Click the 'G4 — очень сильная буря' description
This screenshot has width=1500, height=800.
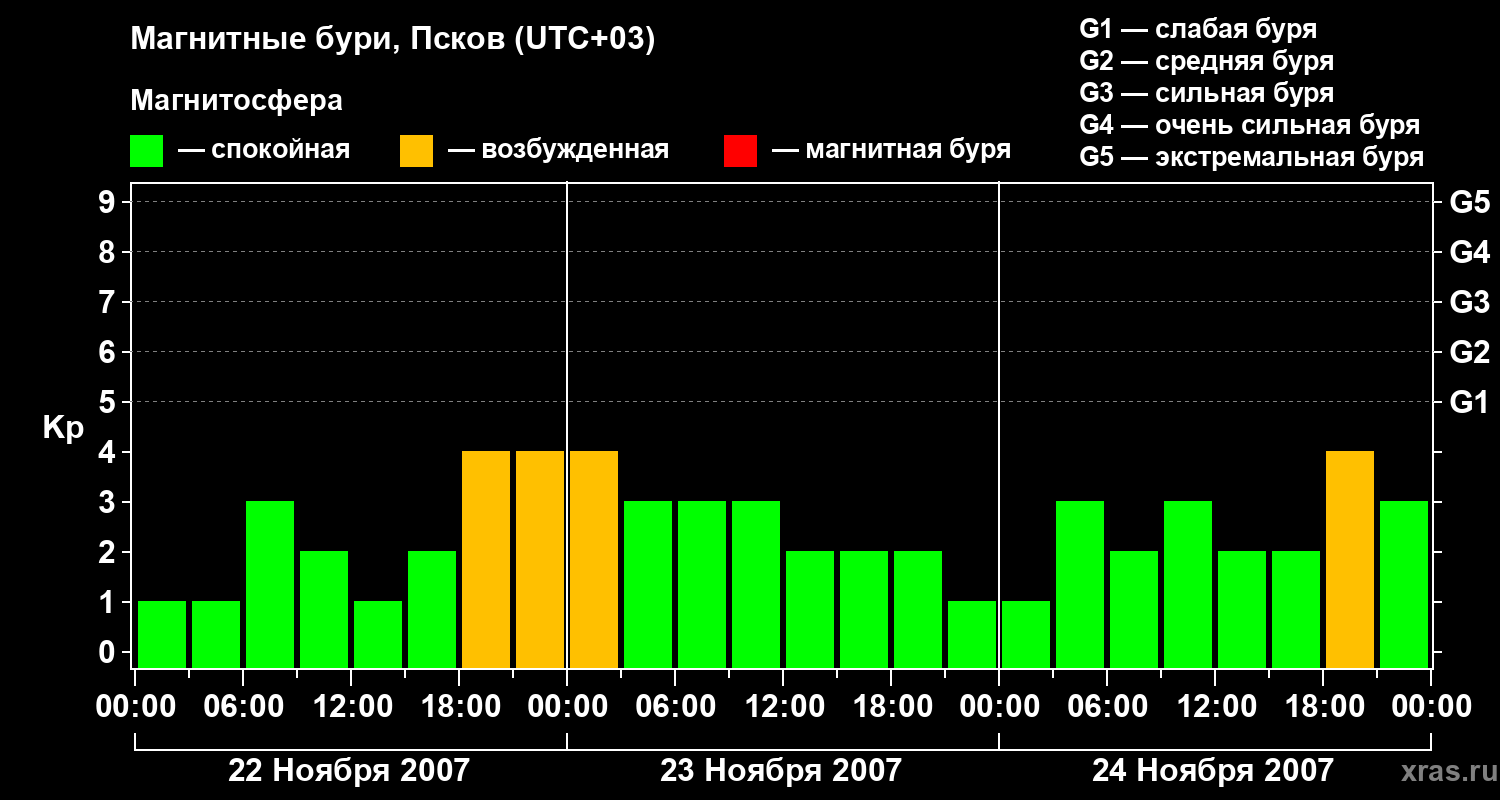tap(1249, 125)
